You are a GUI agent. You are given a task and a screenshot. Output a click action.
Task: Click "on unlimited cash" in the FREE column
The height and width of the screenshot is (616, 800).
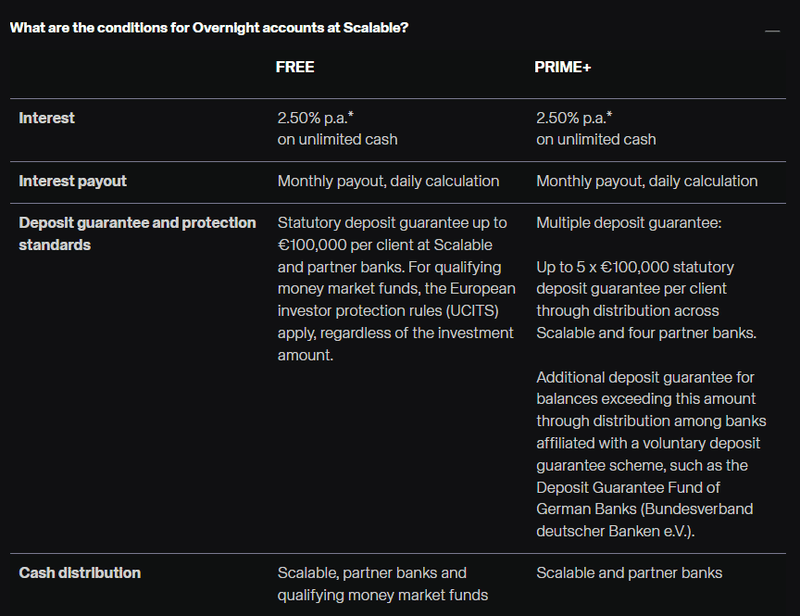coord(337,140)
